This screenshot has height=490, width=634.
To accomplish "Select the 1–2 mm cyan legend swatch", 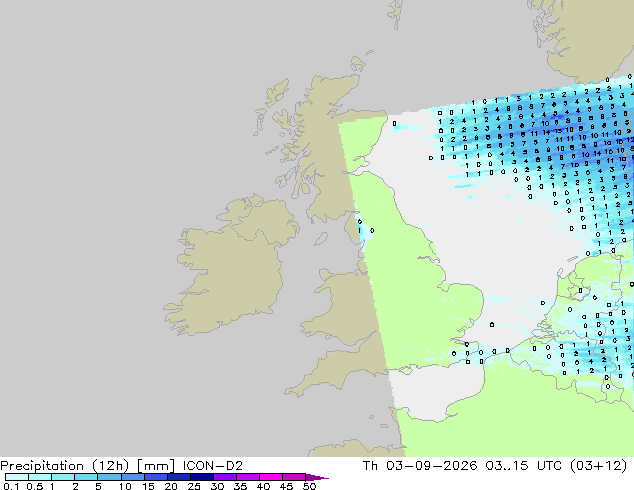I will (63, 477).
